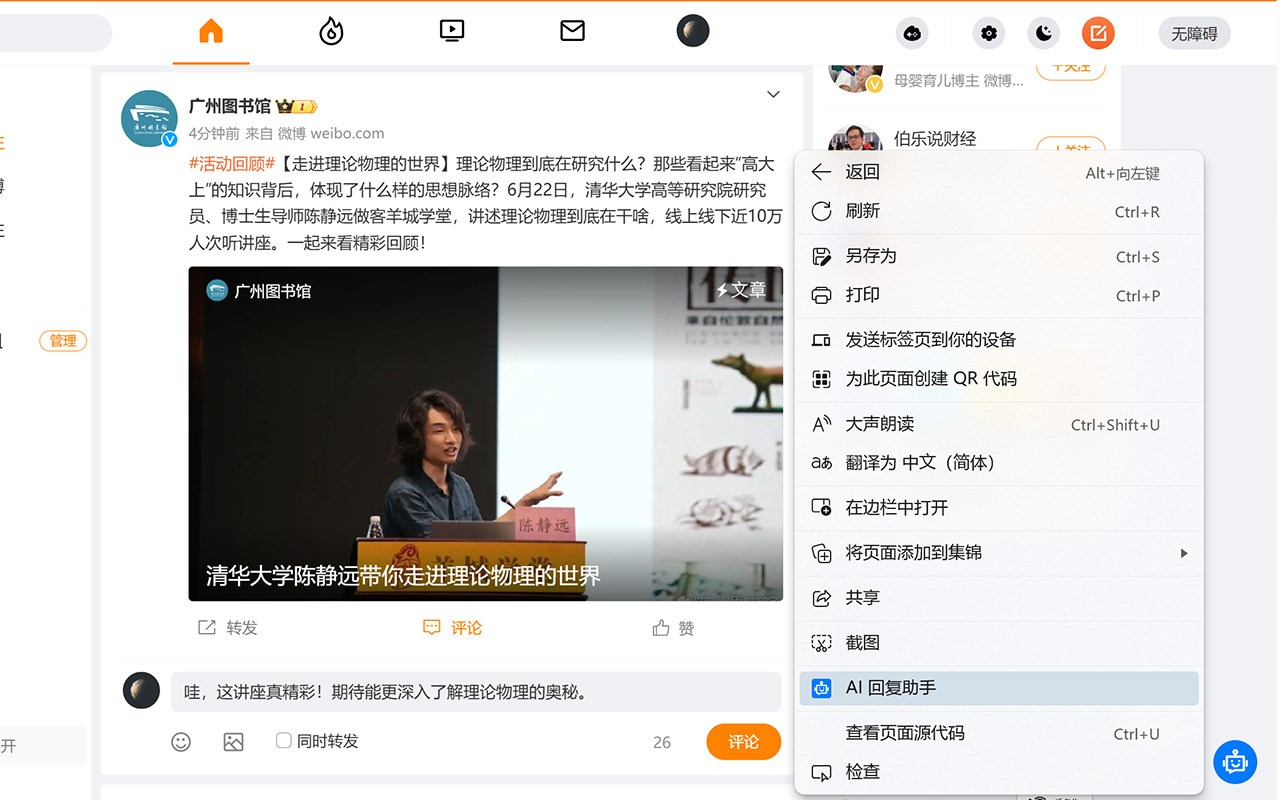Open the profile avatar in the top bar
This screenshot has width=1280, height=800.
[x=693, y=31]
